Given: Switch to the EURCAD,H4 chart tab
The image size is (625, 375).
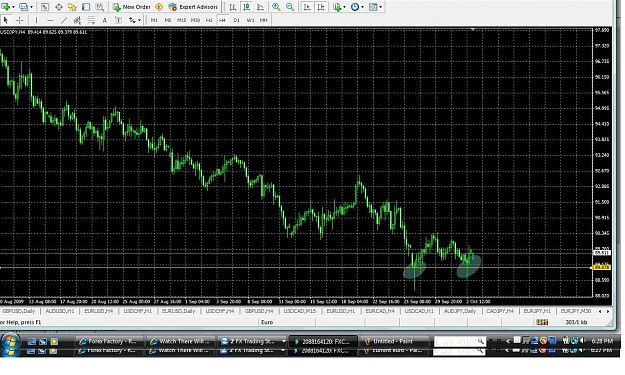Looking at the screenshot, I should coord(380,311).
